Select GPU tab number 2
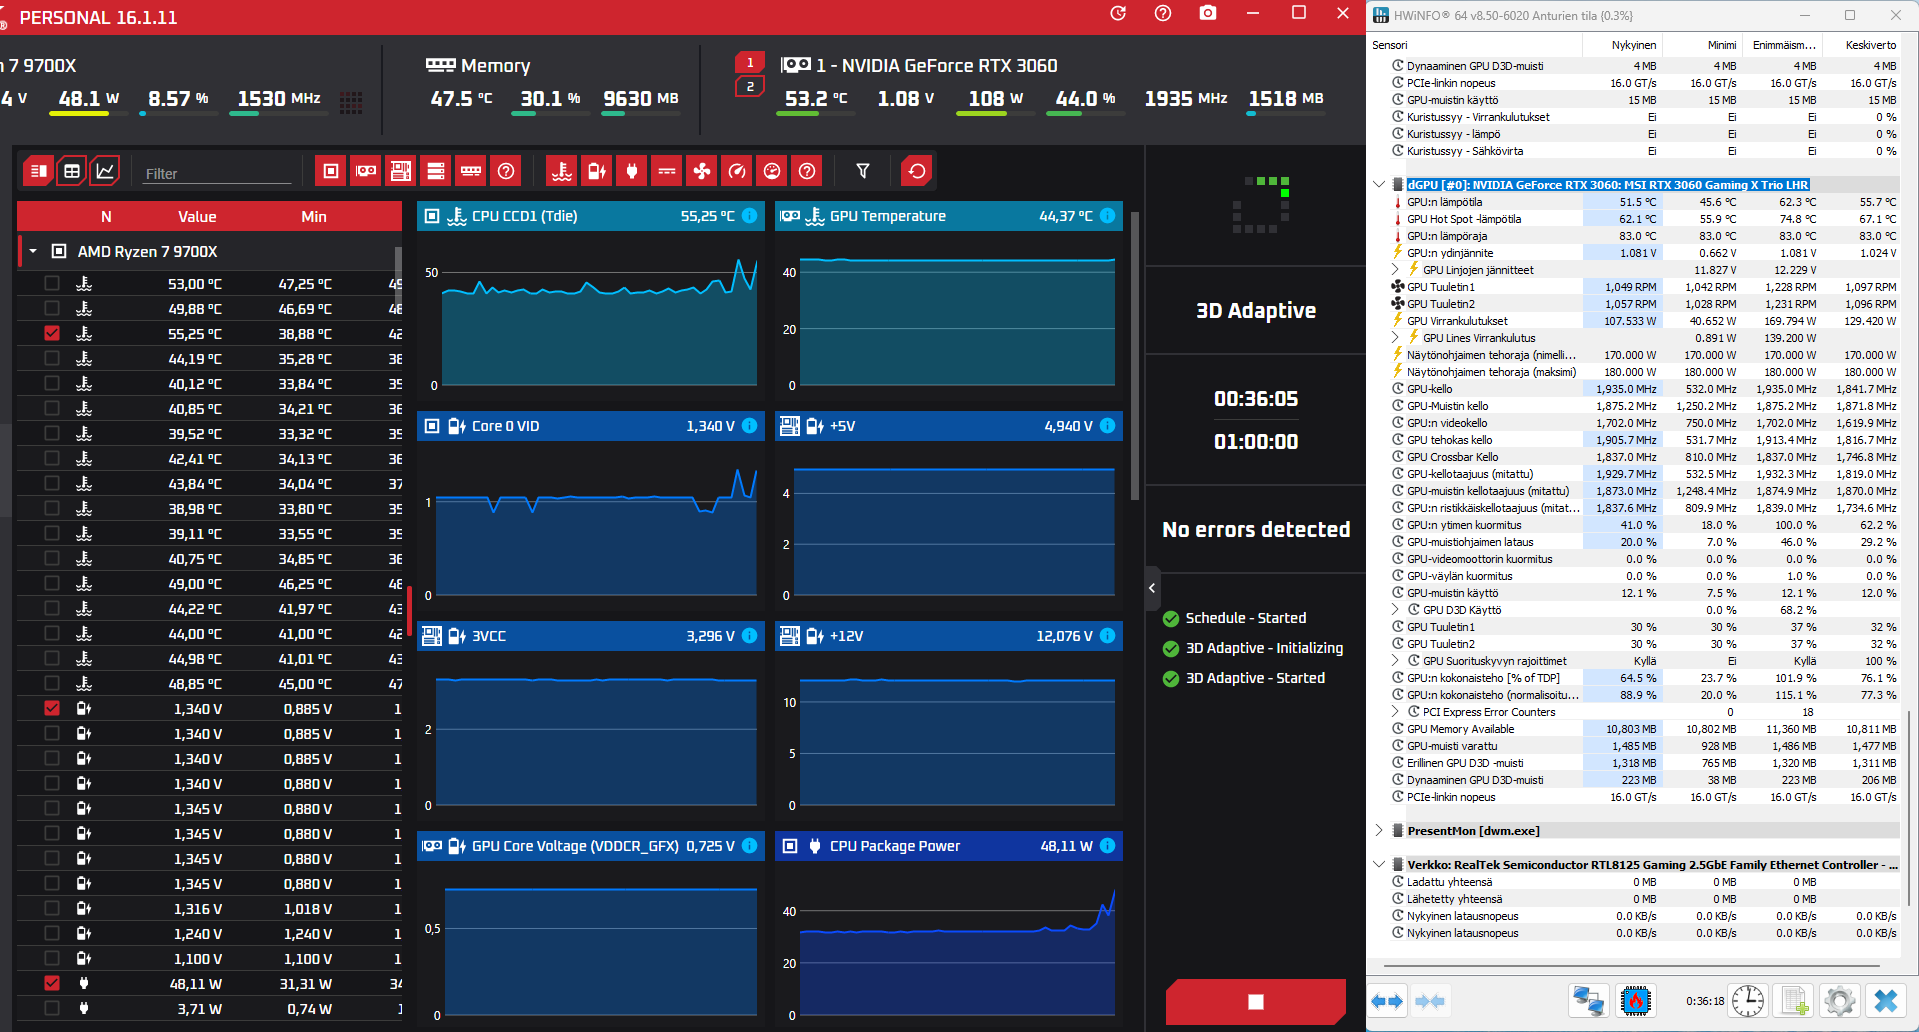1919x1032 pixels. [x=750, y=86]
